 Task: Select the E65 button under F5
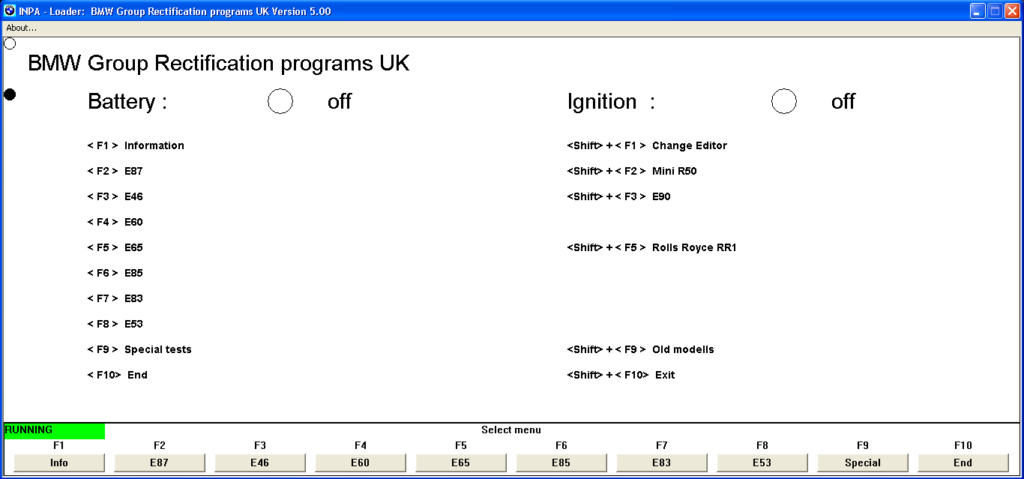pyautogui.click(x=462, y=463)
